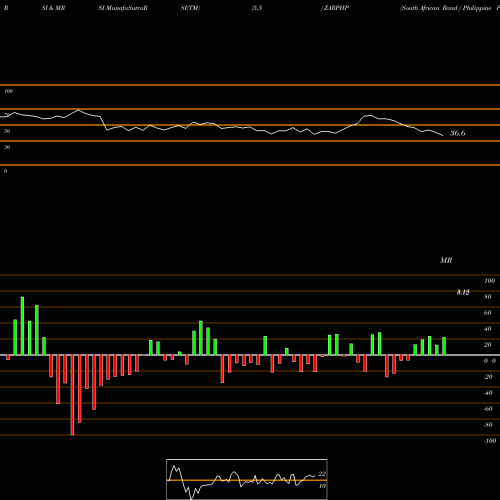Click the RSI axis label 100
Image resolution: width=500 pixels, height=500 pixels.
coord(8,91)
